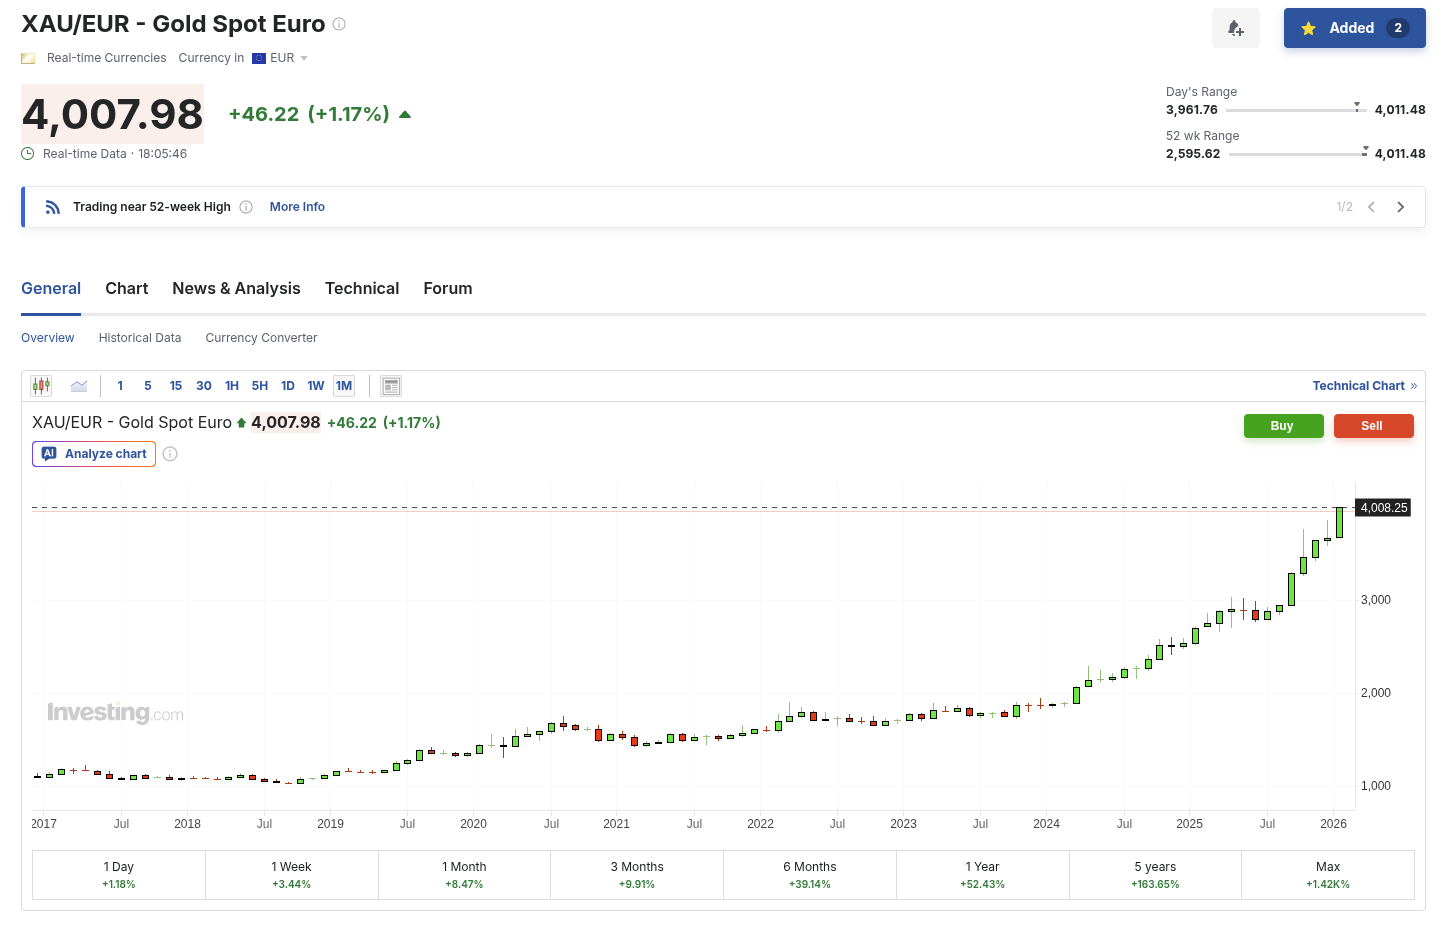Go to next insight with right chevron
The image size is (1444, 929).
pyautogui.click(x=1401, y=207)
